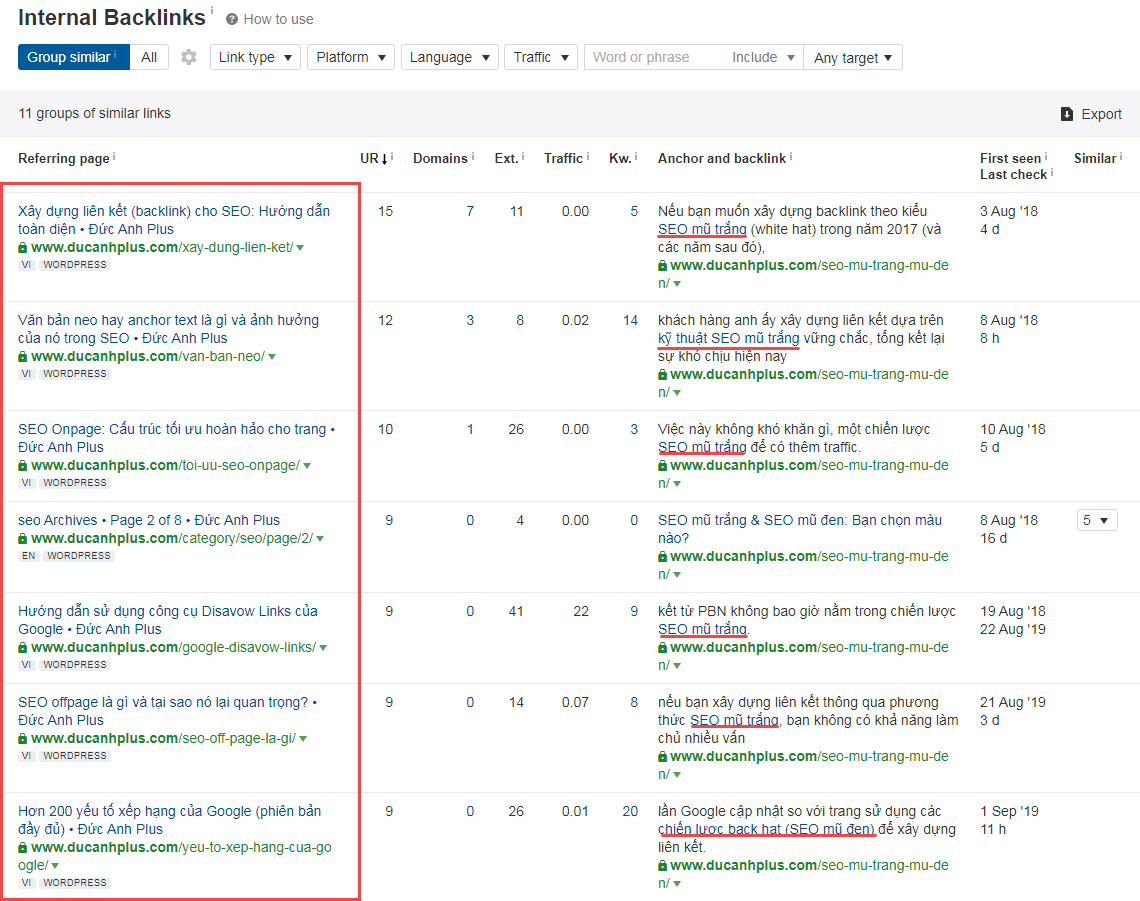
Task: Click the How to use help icon
Action: point(232,19)
